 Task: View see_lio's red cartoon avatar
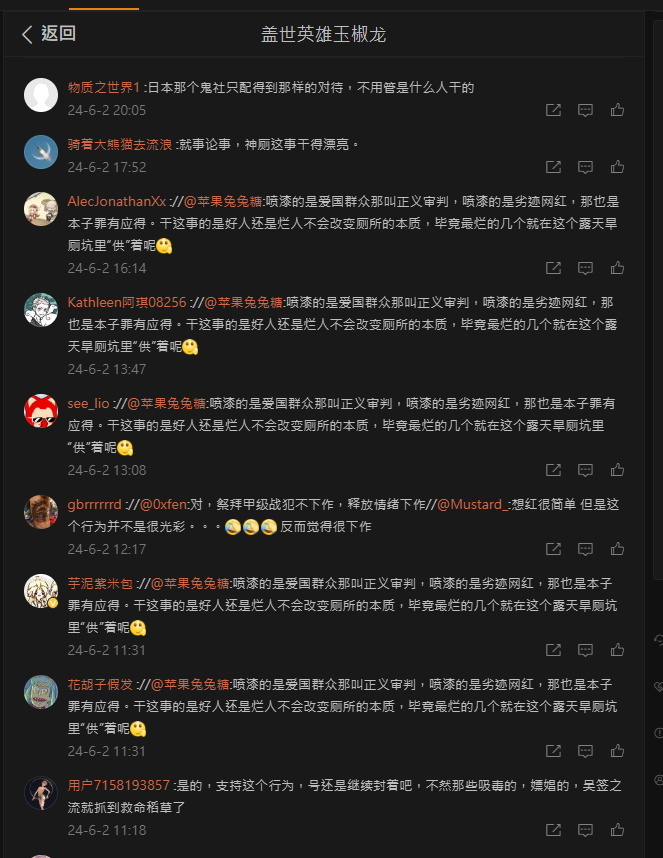pyautogui.click(x=41, y=411)
